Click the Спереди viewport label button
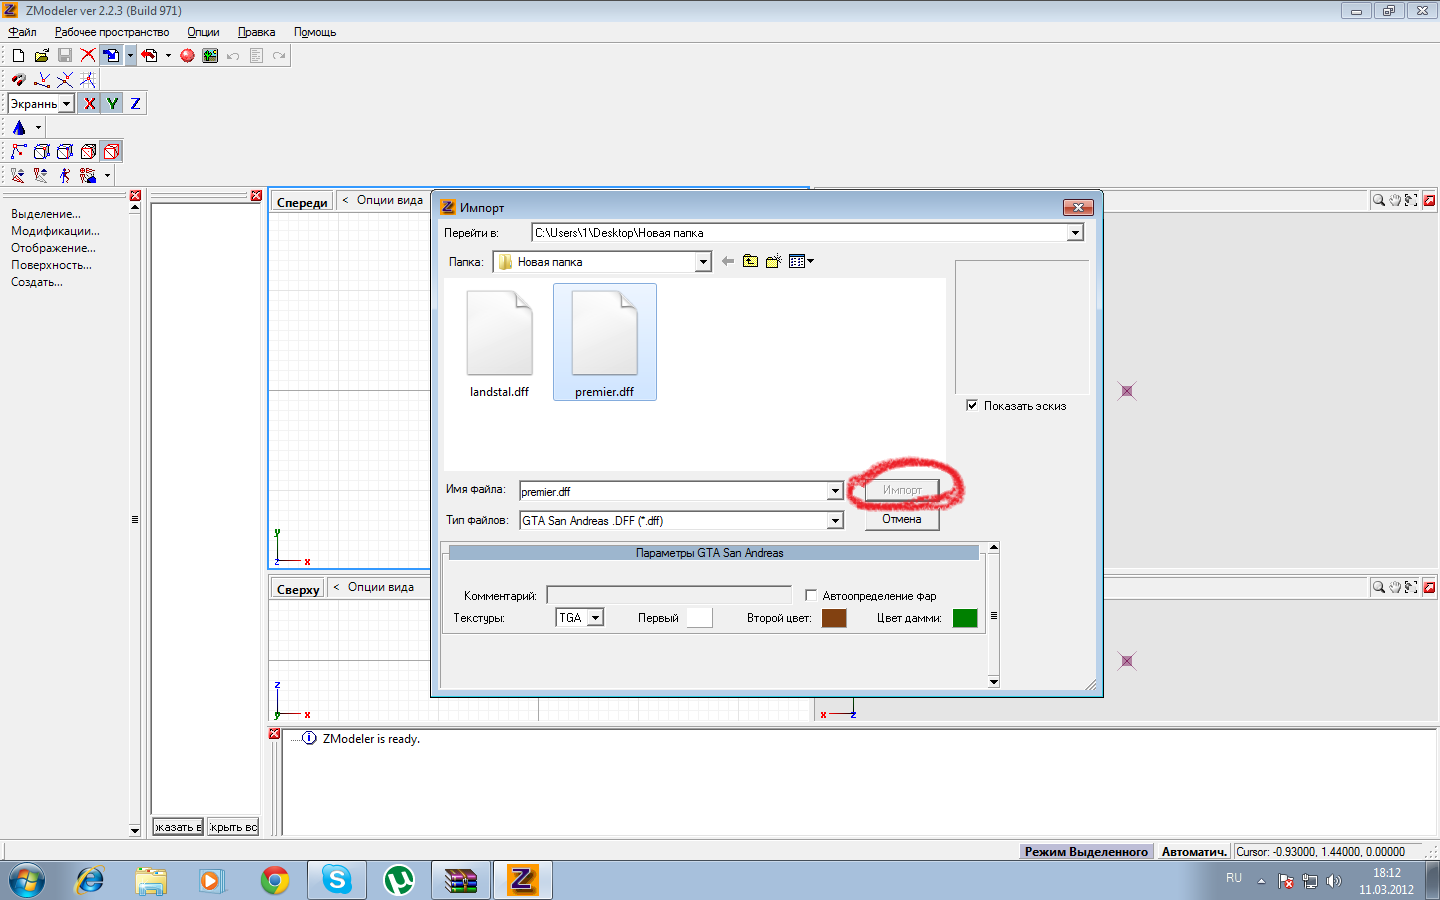 [x=302, y=202]
